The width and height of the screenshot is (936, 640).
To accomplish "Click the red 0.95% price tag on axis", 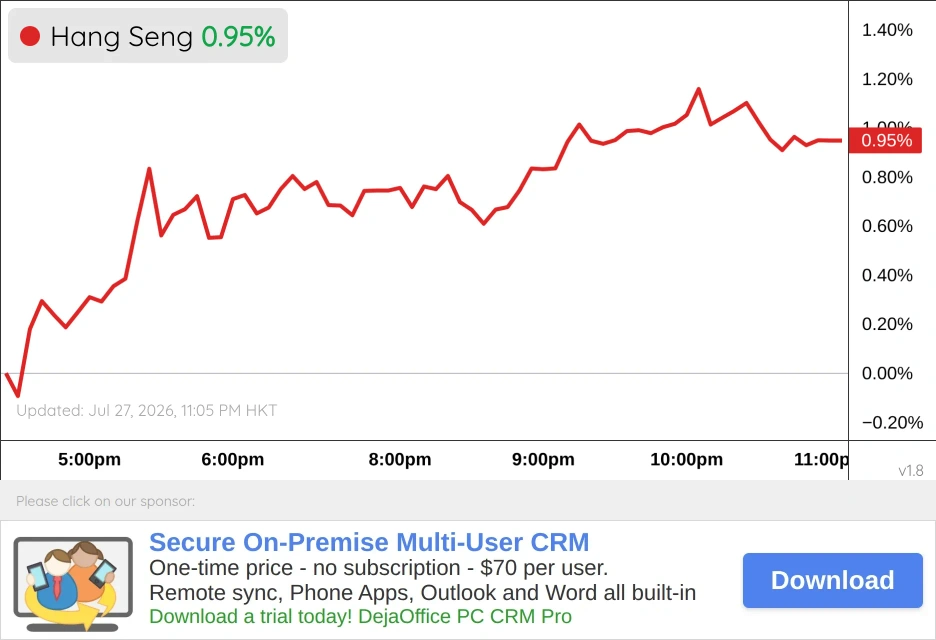I will 886,140.
